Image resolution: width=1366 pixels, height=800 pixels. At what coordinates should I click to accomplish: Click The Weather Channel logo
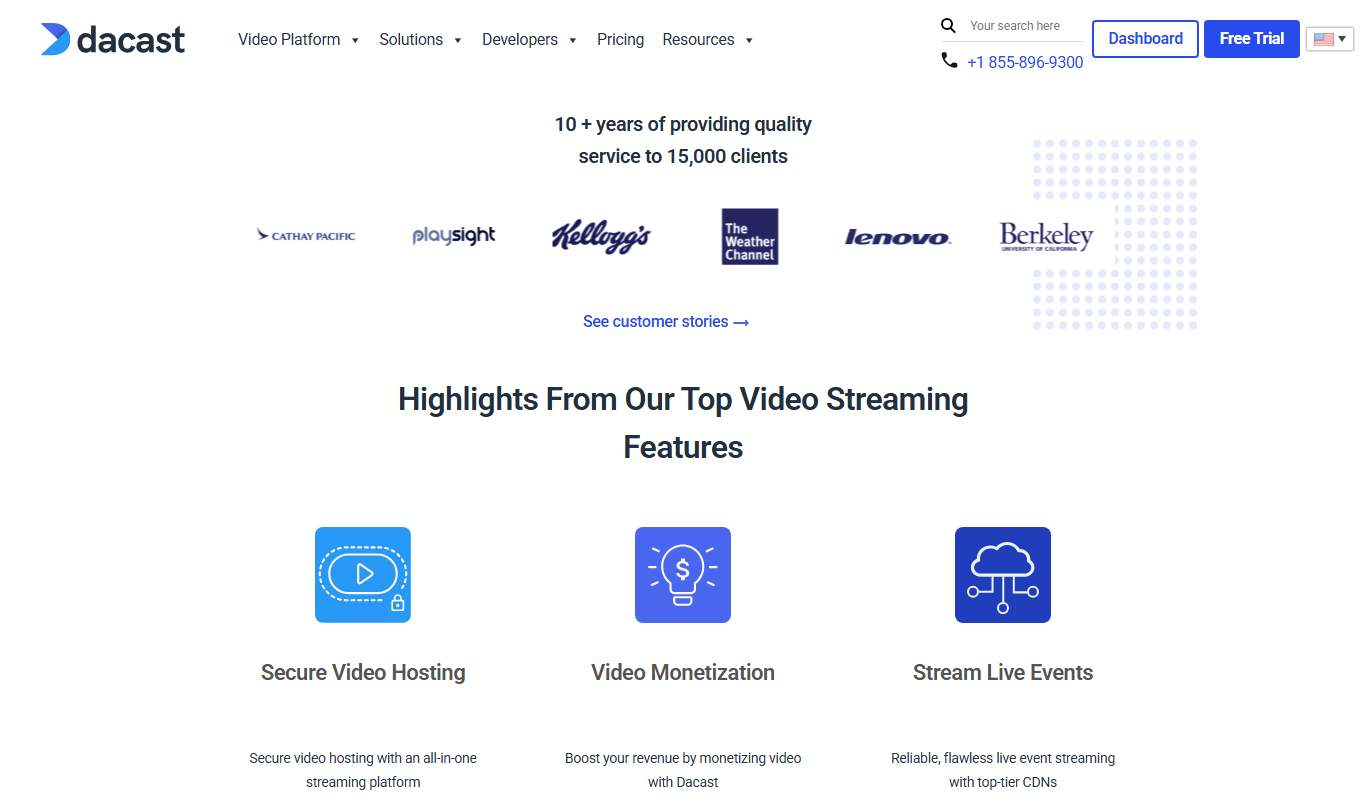point(750,236)
